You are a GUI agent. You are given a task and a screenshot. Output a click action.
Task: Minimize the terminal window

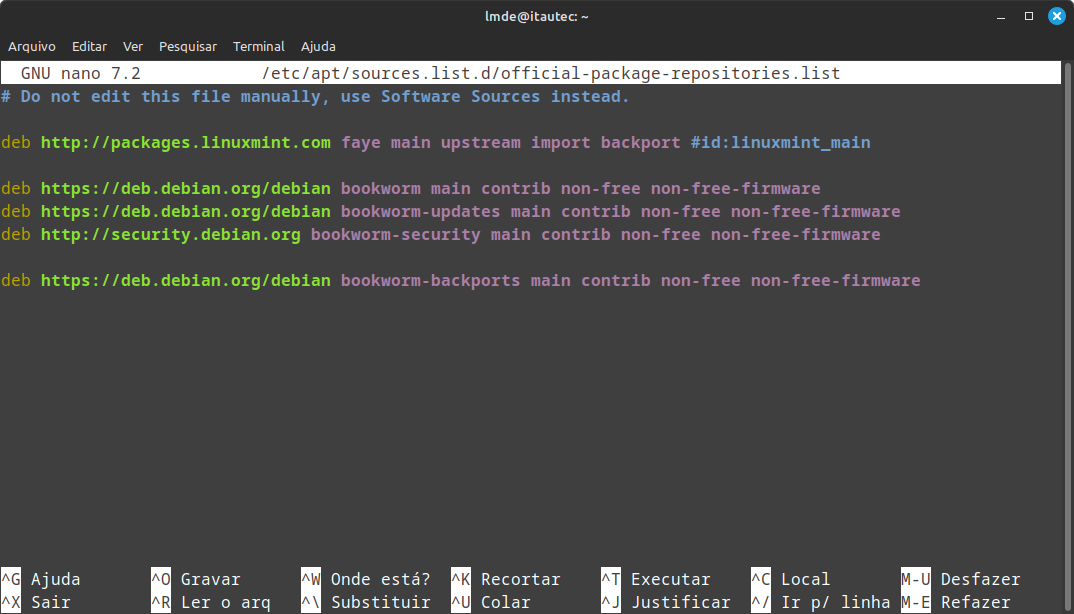(1001, 16)
